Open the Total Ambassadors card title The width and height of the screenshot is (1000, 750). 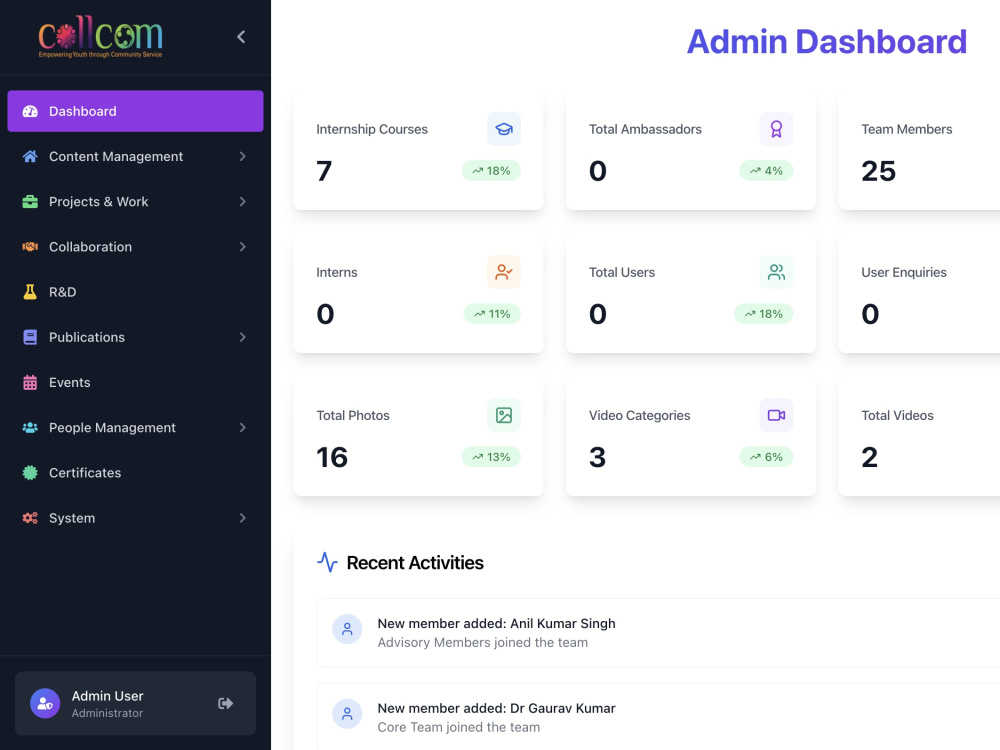click(x=645, y=129)
